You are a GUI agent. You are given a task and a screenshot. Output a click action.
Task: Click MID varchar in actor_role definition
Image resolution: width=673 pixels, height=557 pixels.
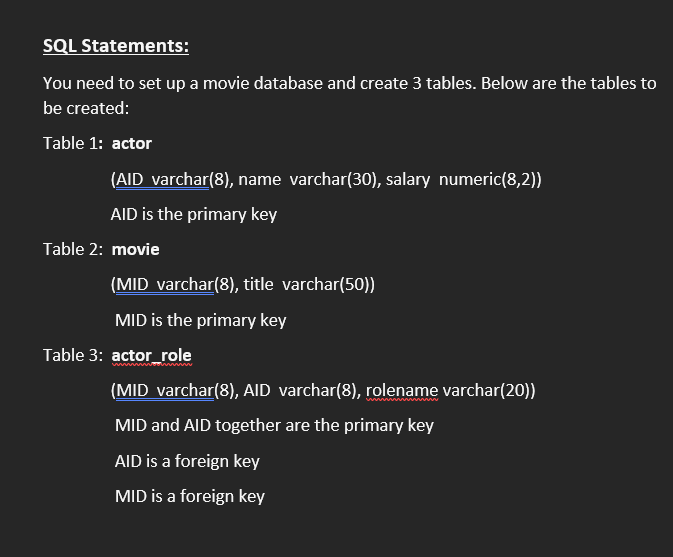[x=165, y=391]
